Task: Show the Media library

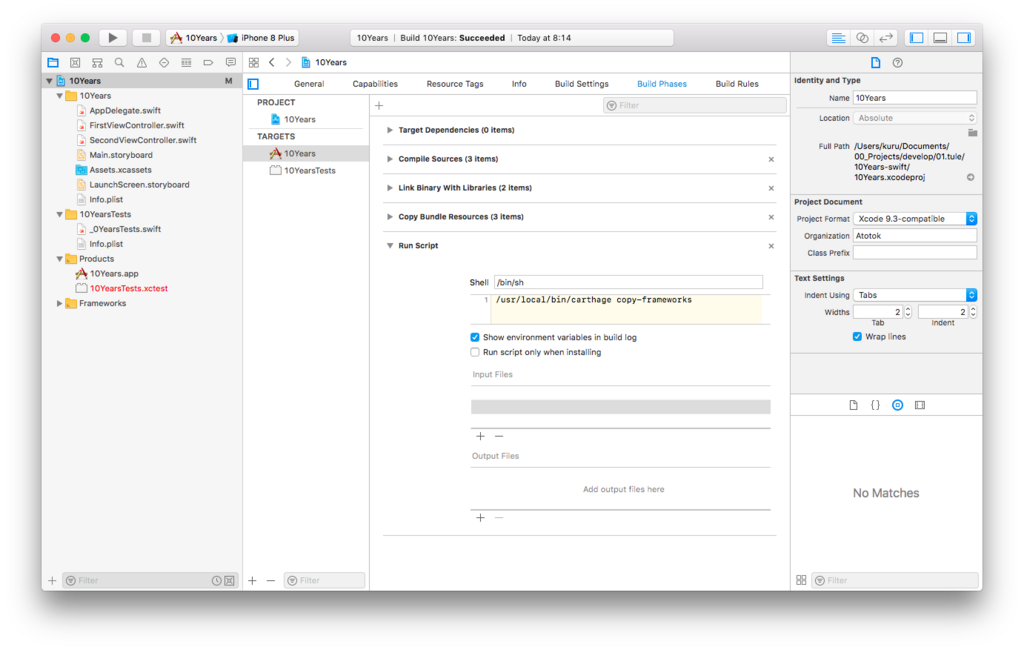Action: click(920, 405)
